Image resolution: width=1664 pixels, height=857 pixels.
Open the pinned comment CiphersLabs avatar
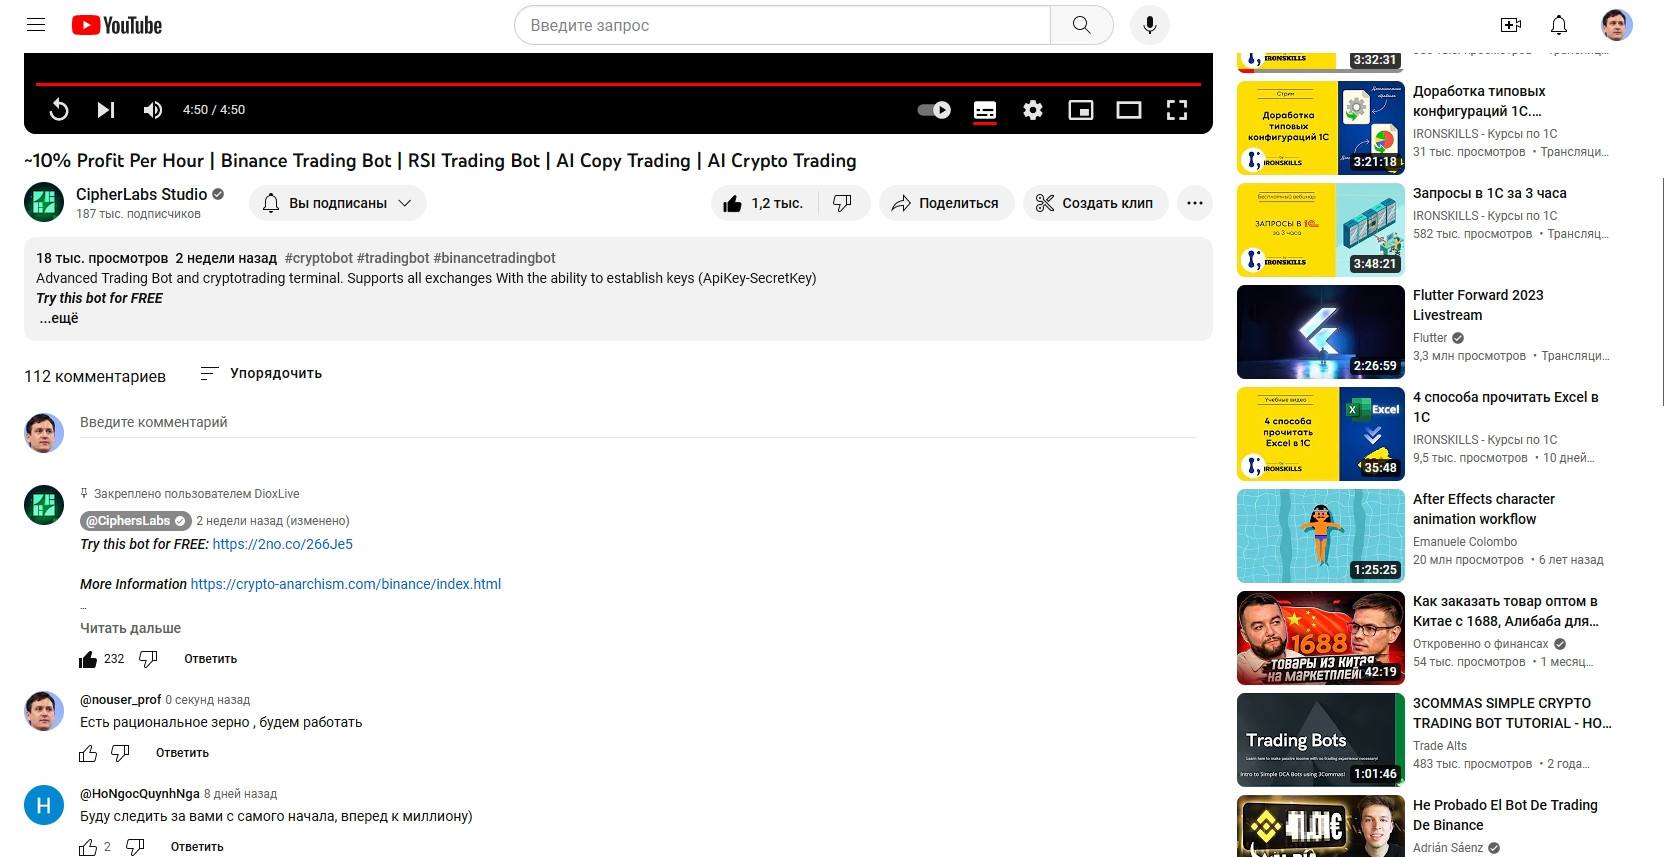coord(44,505)
